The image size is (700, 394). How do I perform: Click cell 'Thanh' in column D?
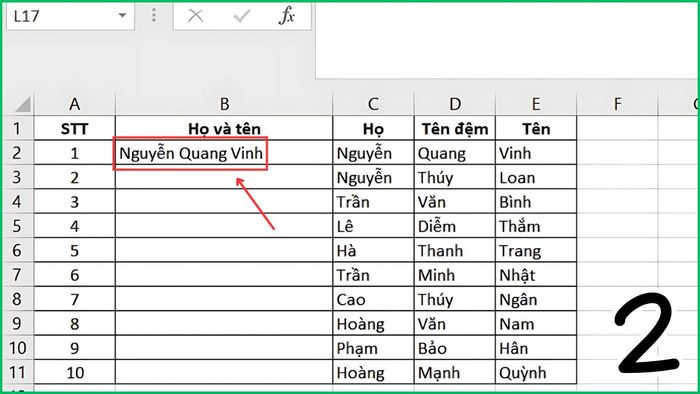[454, 251]
